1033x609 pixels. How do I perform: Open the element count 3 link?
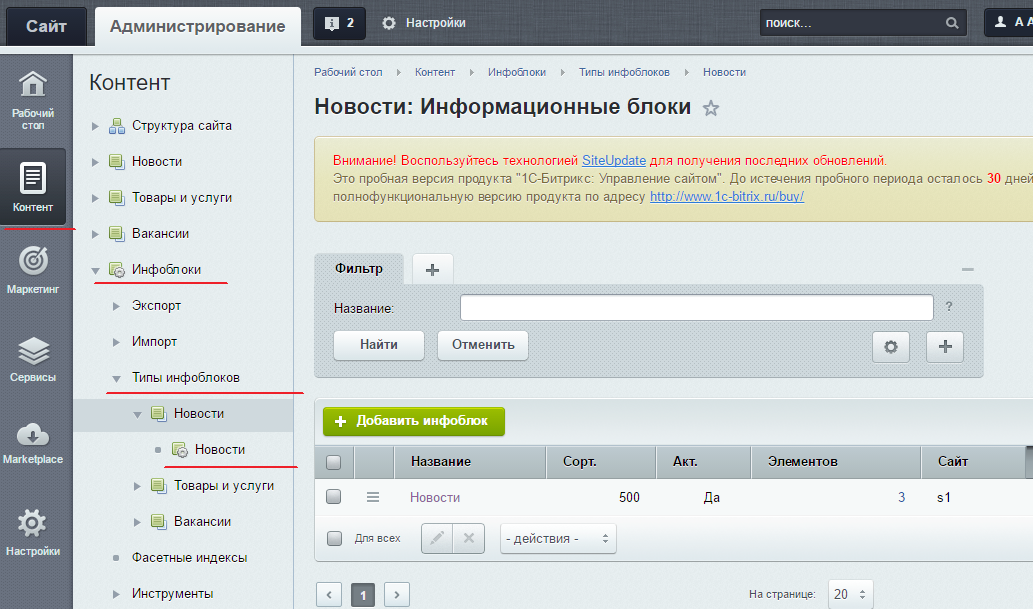(x=901, y=498)
